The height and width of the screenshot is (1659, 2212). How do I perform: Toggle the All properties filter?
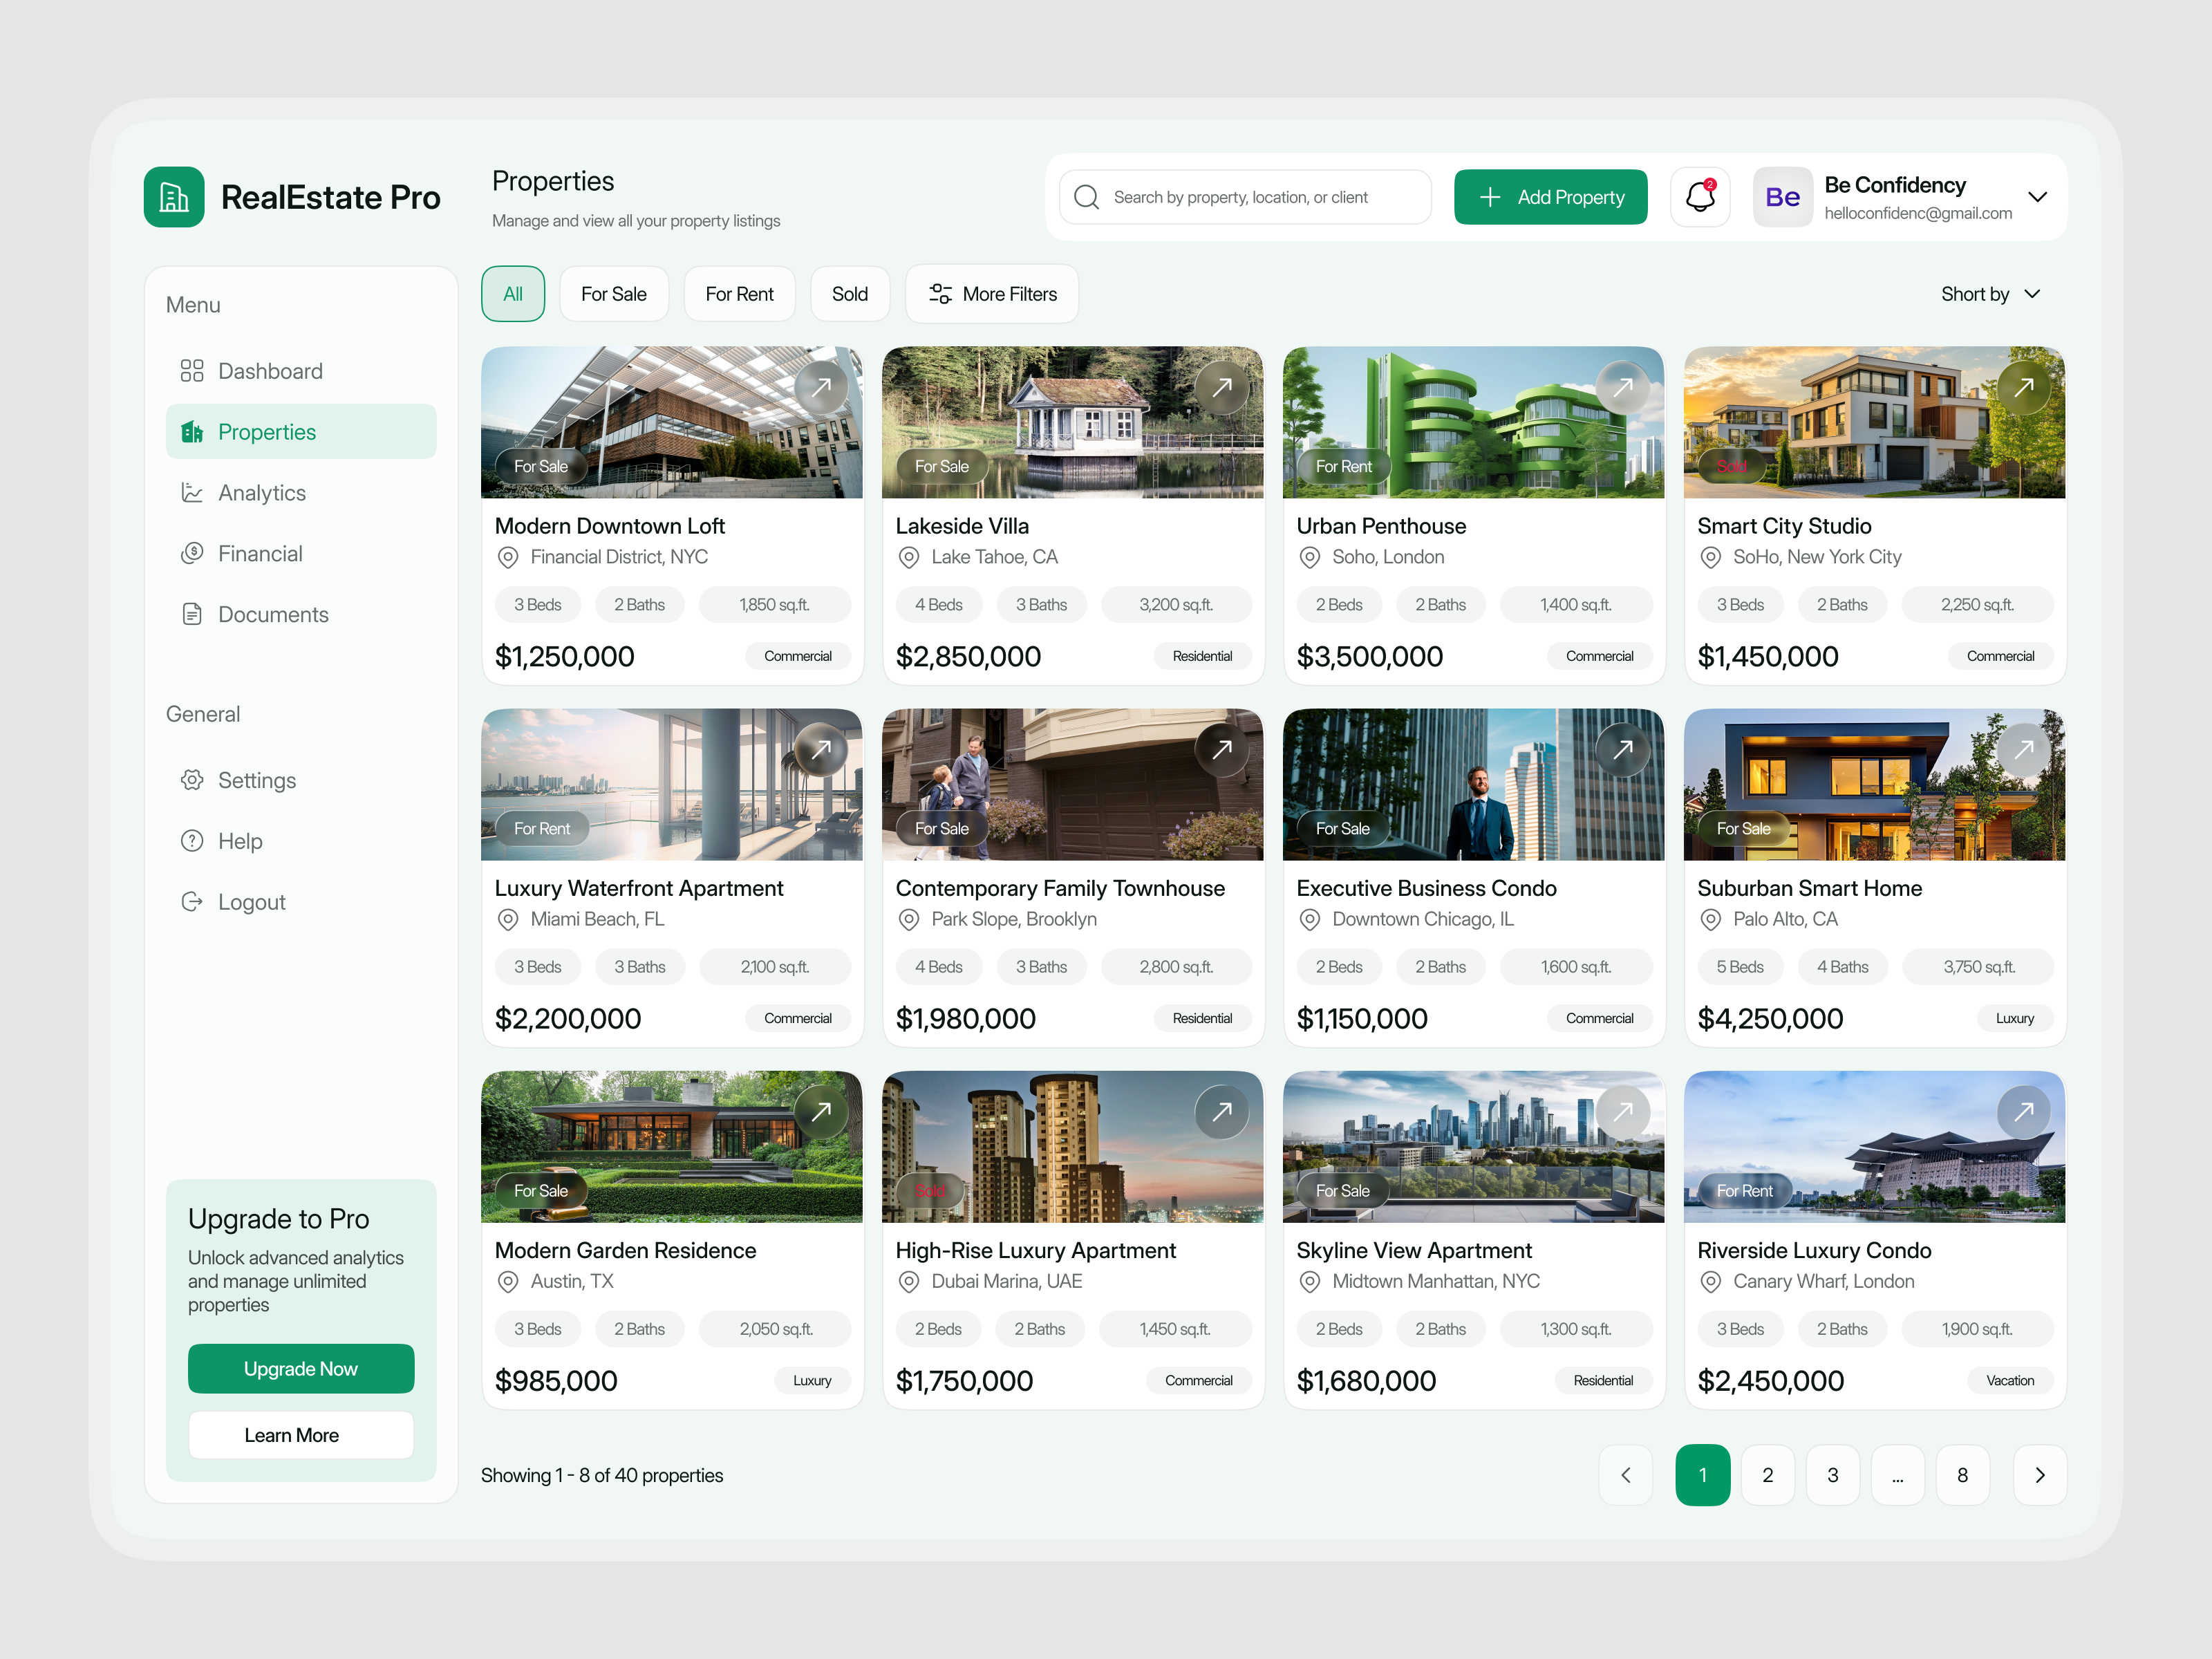click(x=512, y=293)
